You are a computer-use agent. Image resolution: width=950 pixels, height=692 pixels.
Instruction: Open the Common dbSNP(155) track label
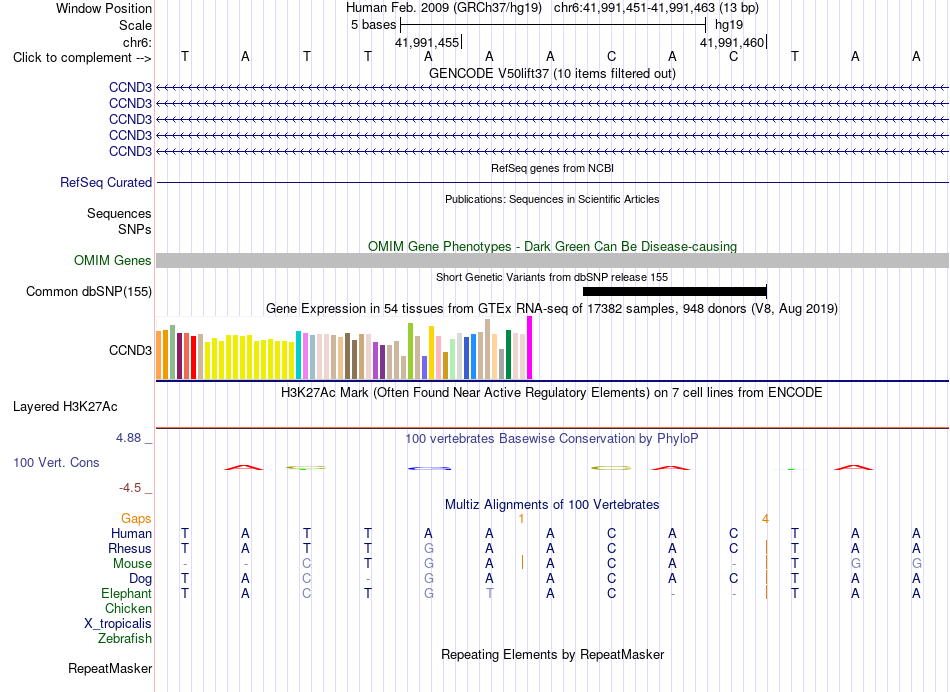tap(89, 291)
